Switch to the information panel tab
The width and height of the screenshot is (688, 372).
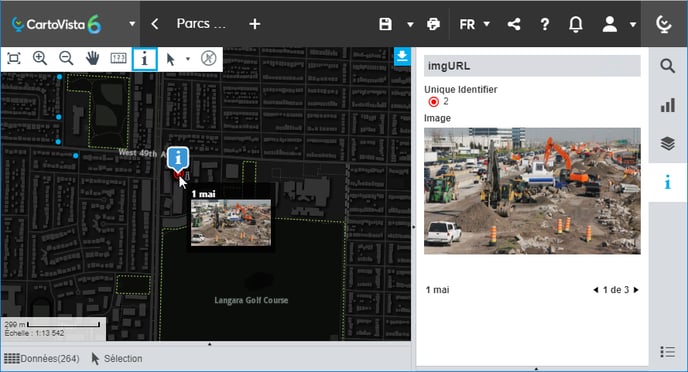[x=667, y=182]
